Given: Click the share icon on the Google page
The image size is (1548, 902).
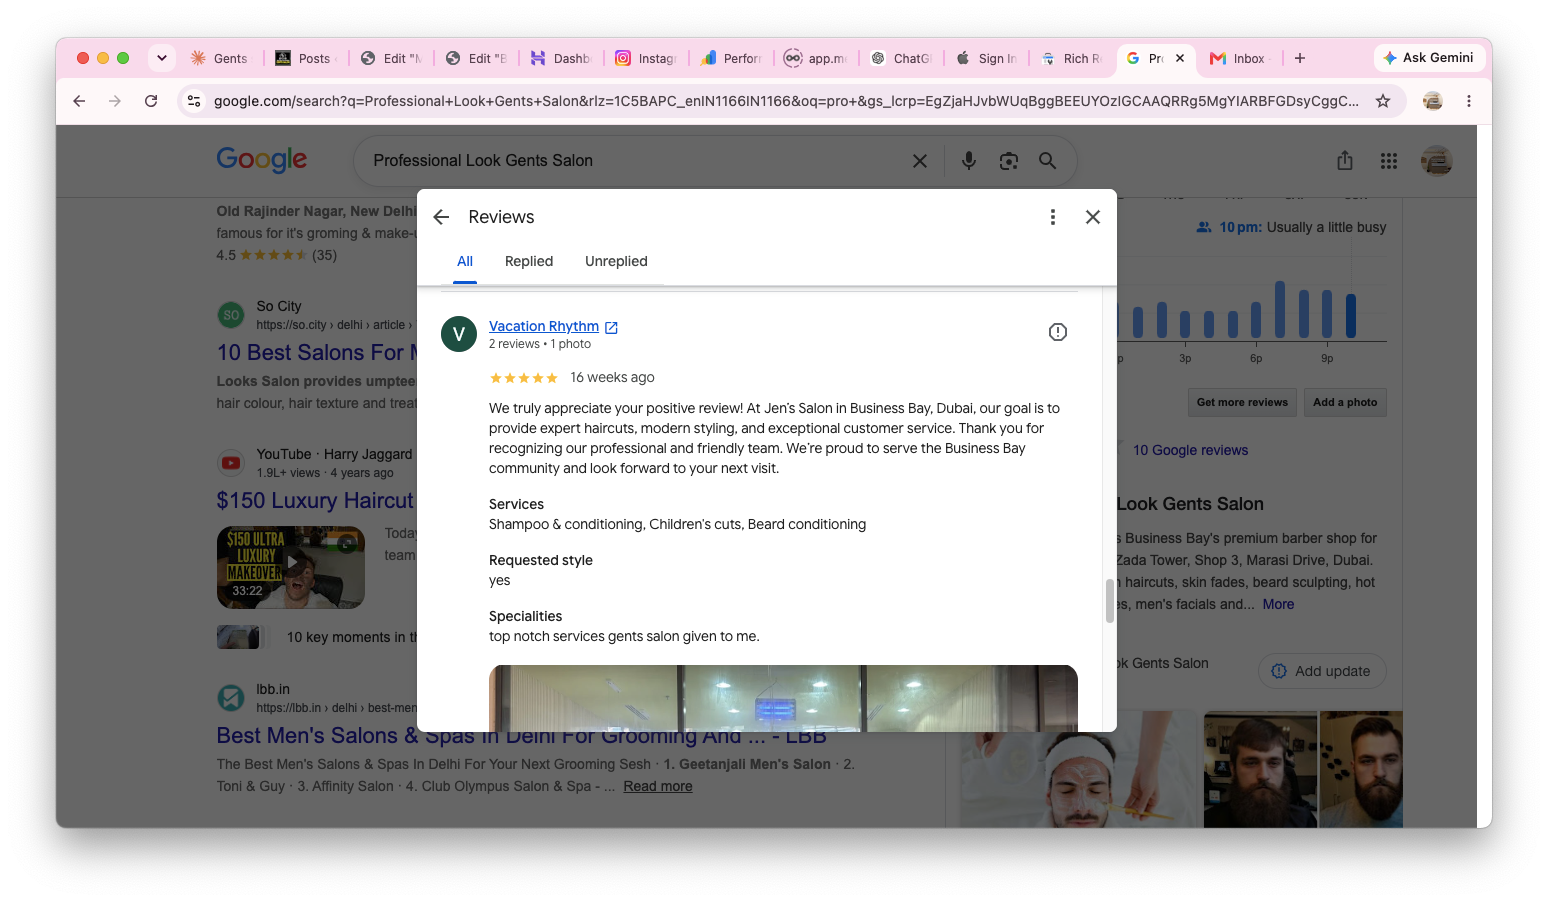Looking at the screenshot, I should click(1345, 161).
